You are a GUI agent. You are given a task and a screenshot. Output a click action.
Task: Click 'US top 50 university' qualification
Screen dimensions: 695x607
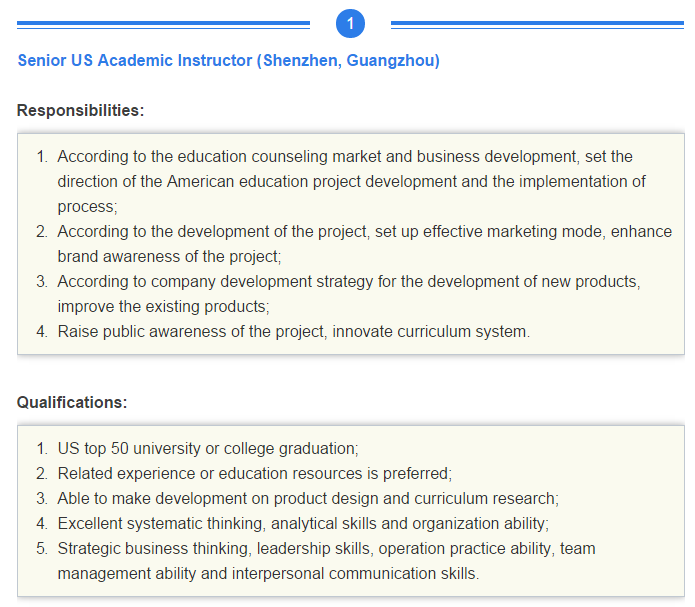coord(207,449)
